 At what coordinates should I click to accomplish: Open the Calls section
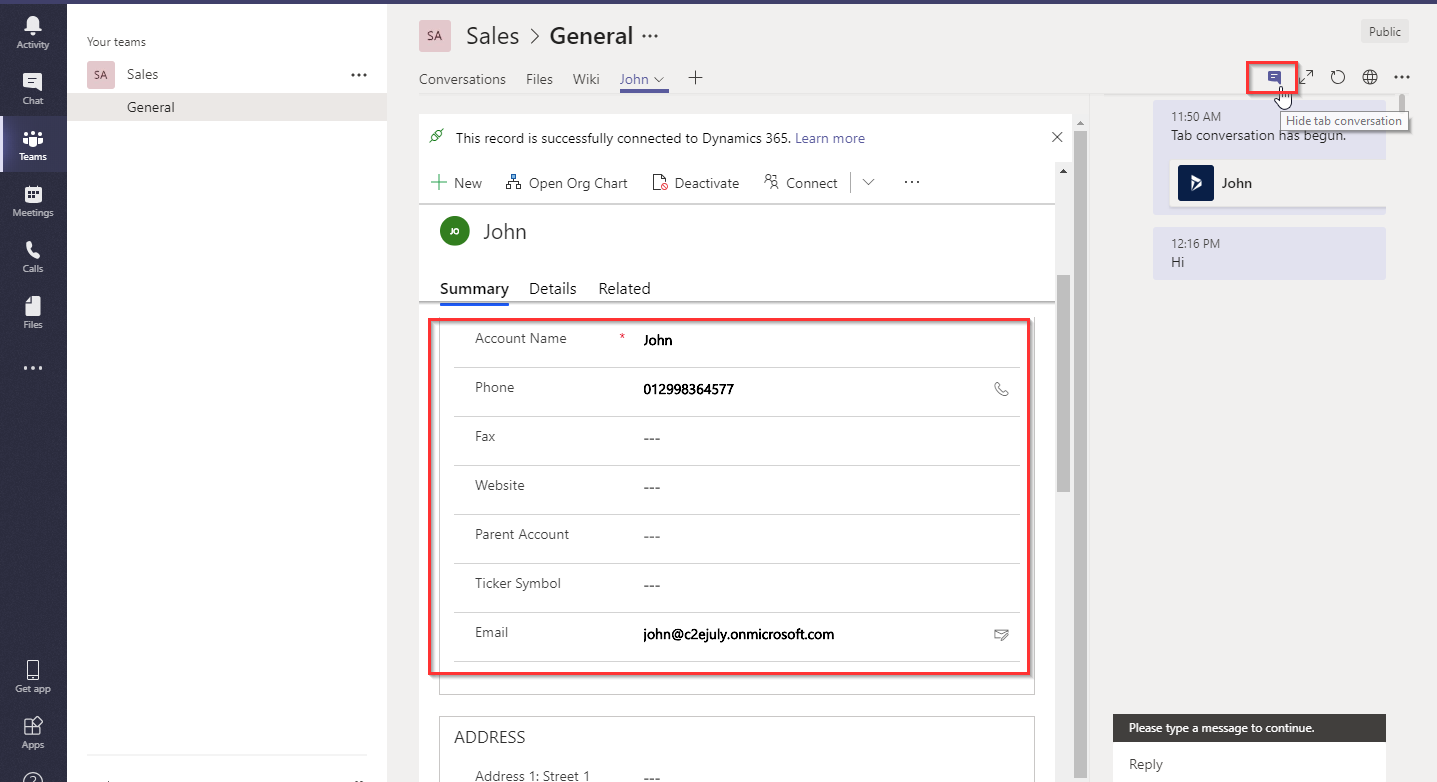tap(33, 257)
